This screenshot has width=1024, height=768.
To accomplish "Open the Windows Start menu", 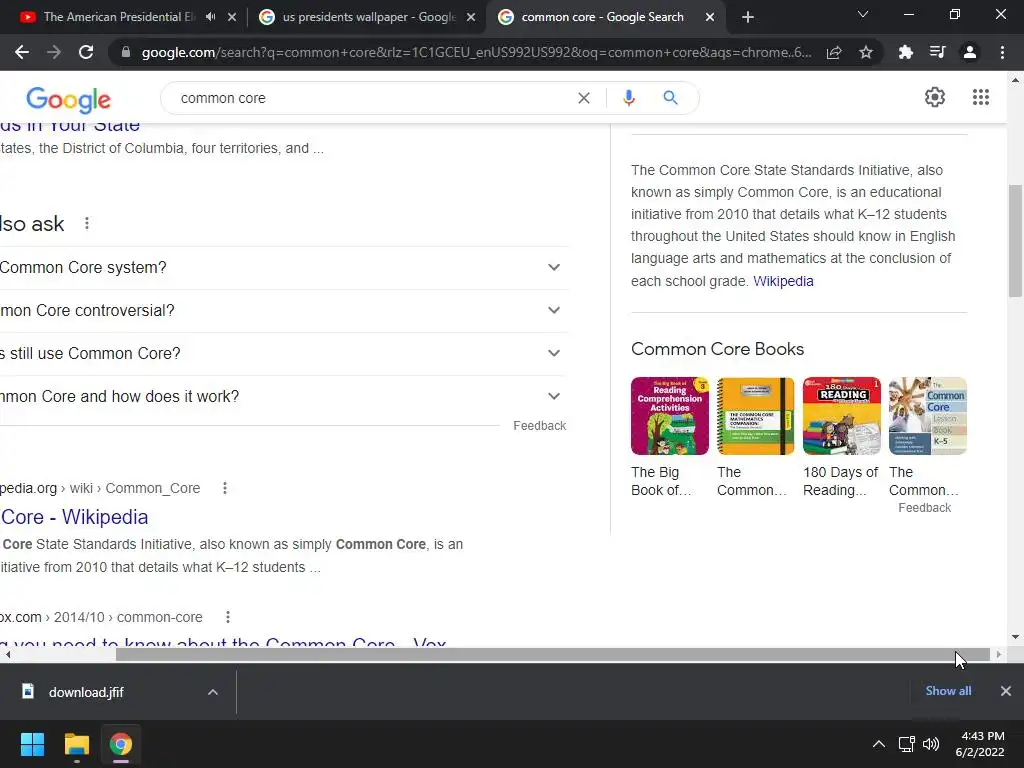I will coord(32,744).
